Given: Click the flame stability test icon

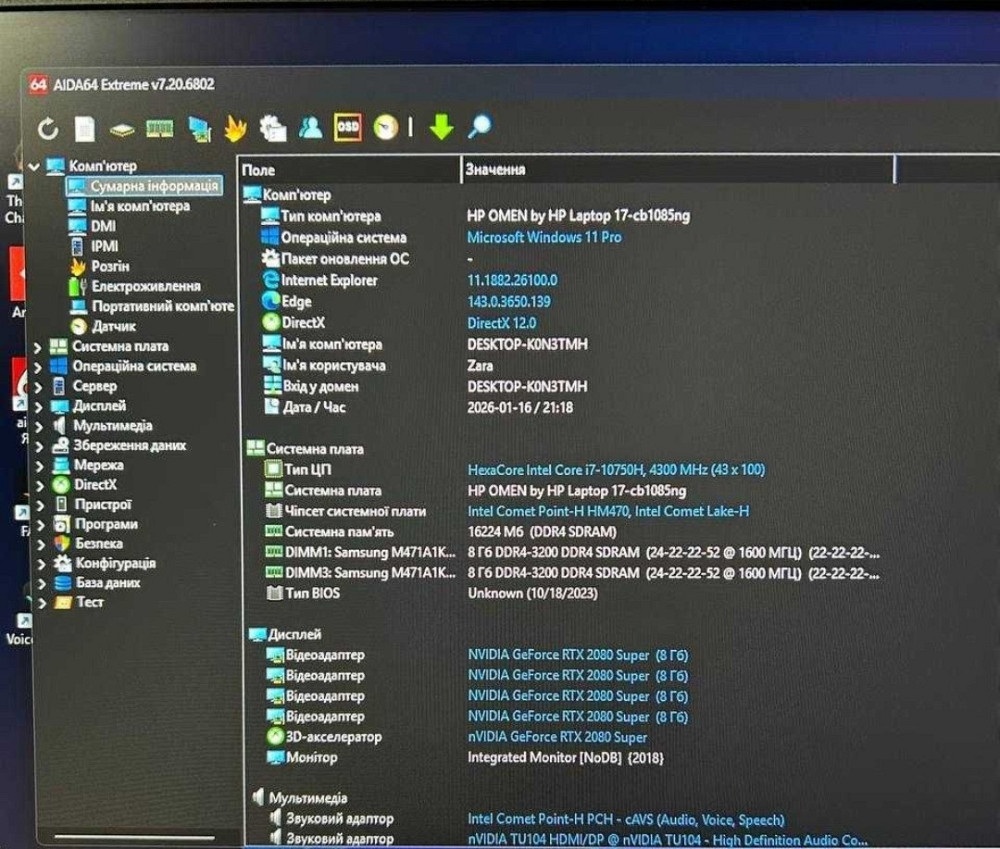Looking at the screenshot, I should (x=235, y=128).
